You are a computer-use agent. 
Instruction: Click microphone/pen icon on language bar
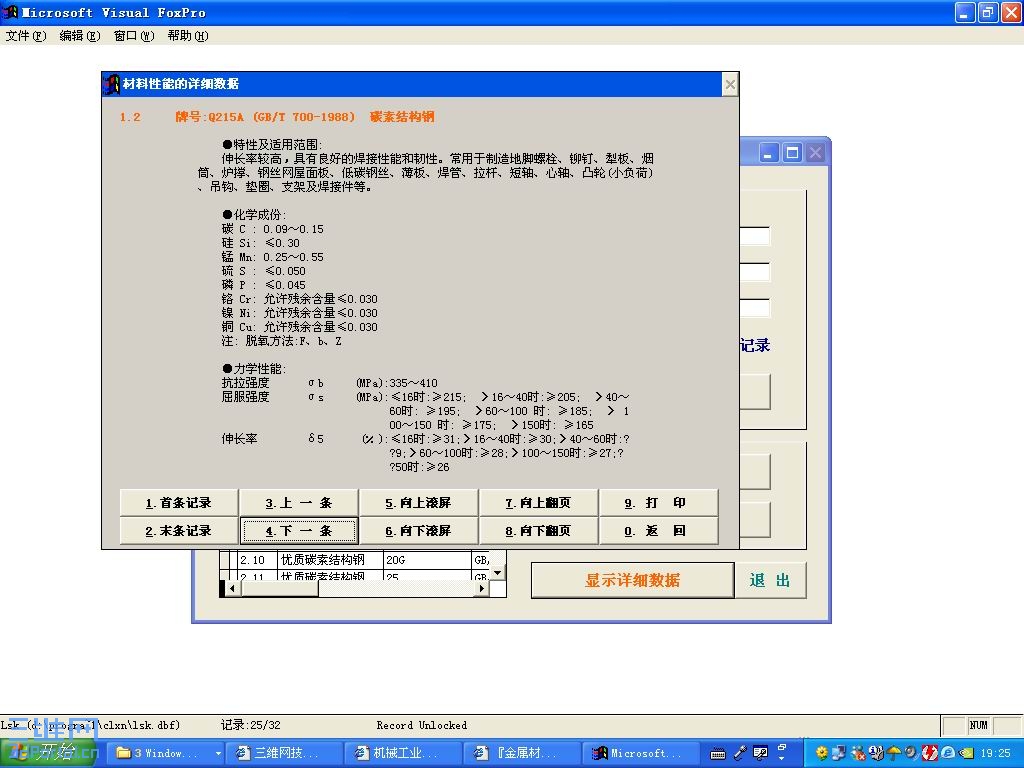(x=739, y=754)
